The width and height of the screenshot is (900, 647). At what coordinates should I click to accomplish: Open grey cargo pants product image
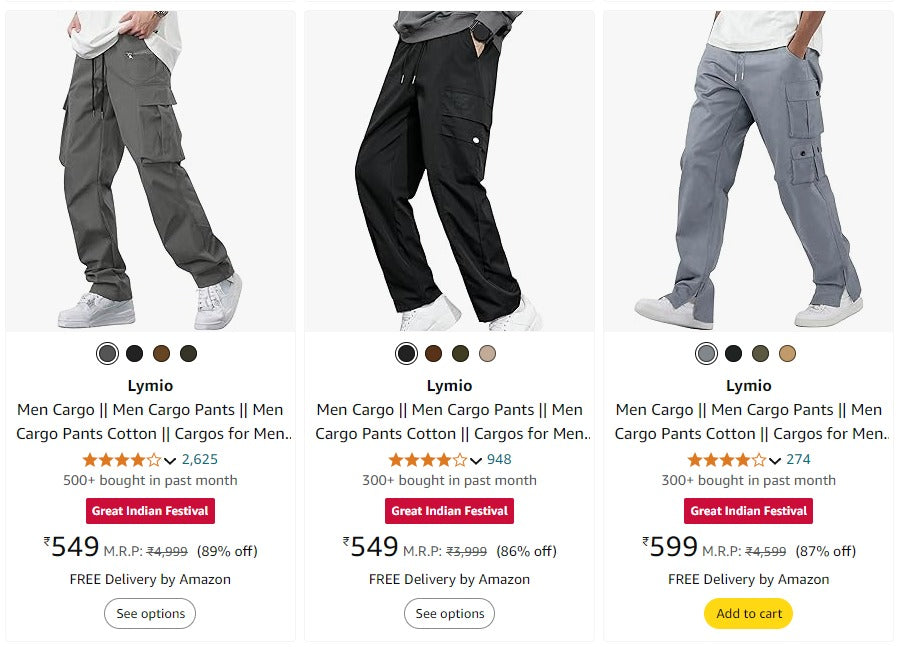(150, 170)
